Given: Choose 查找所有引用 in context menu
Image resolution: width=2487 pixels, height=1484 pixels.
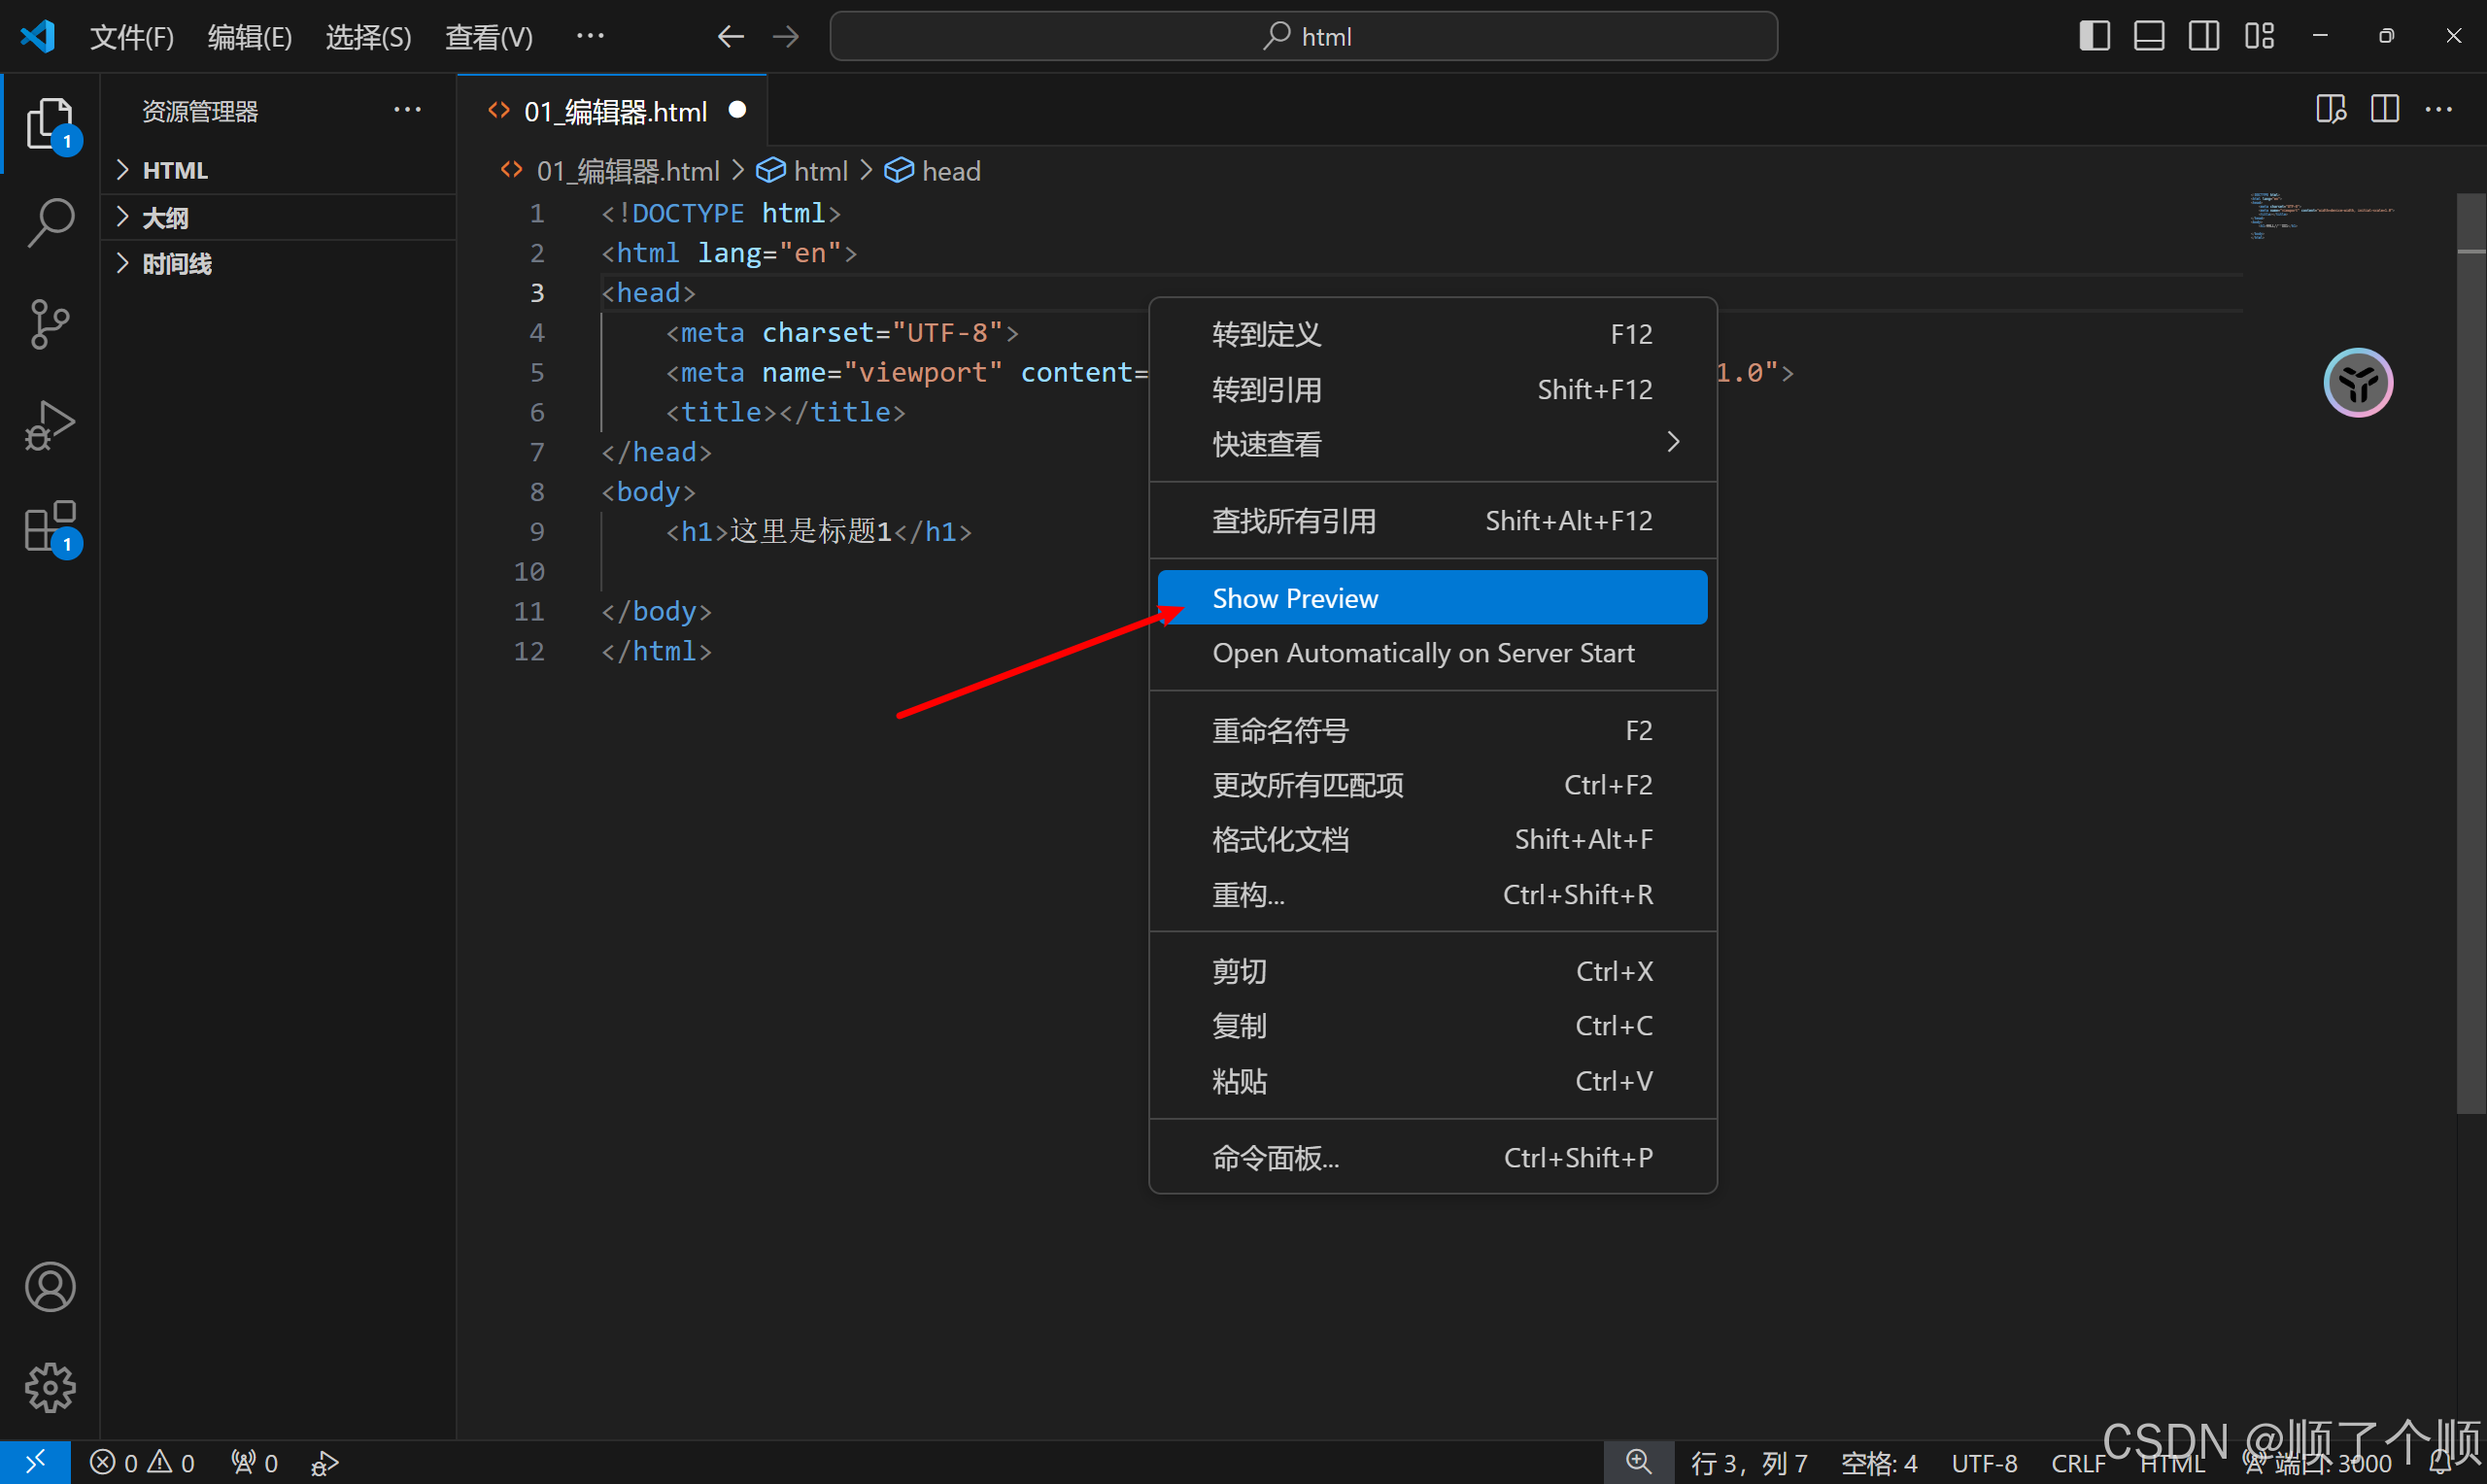Looking at the screenshot, I should pyautogui.click(x=1432, y=520).
